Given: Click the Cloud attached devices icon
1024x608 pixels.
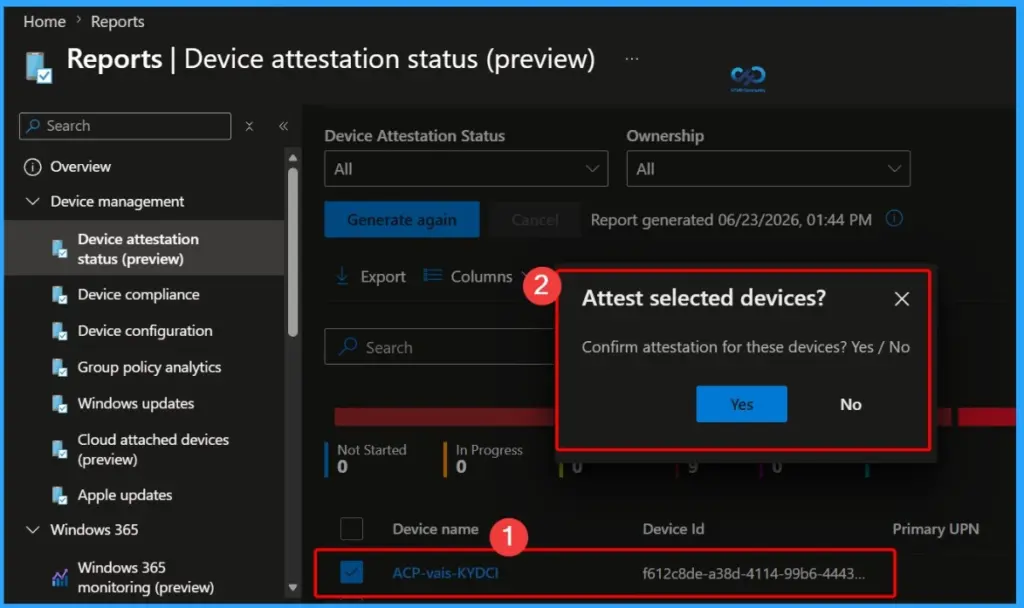Looking at the screenshot, I should tap(59, 449).
